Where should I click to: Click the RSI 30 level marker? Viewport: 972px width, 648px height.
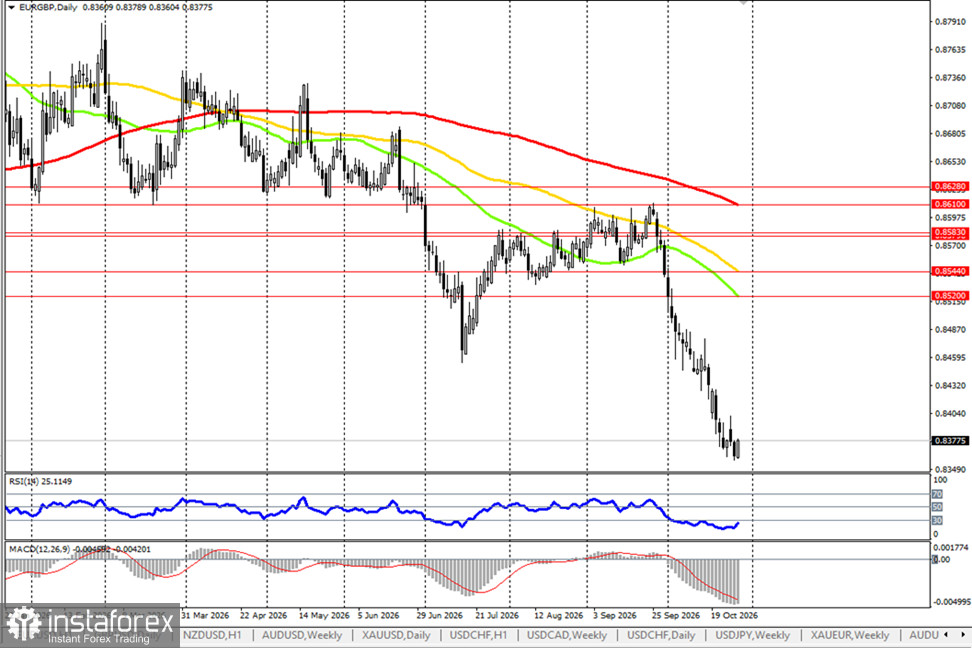pyautogui.click(x=937, y=521)
